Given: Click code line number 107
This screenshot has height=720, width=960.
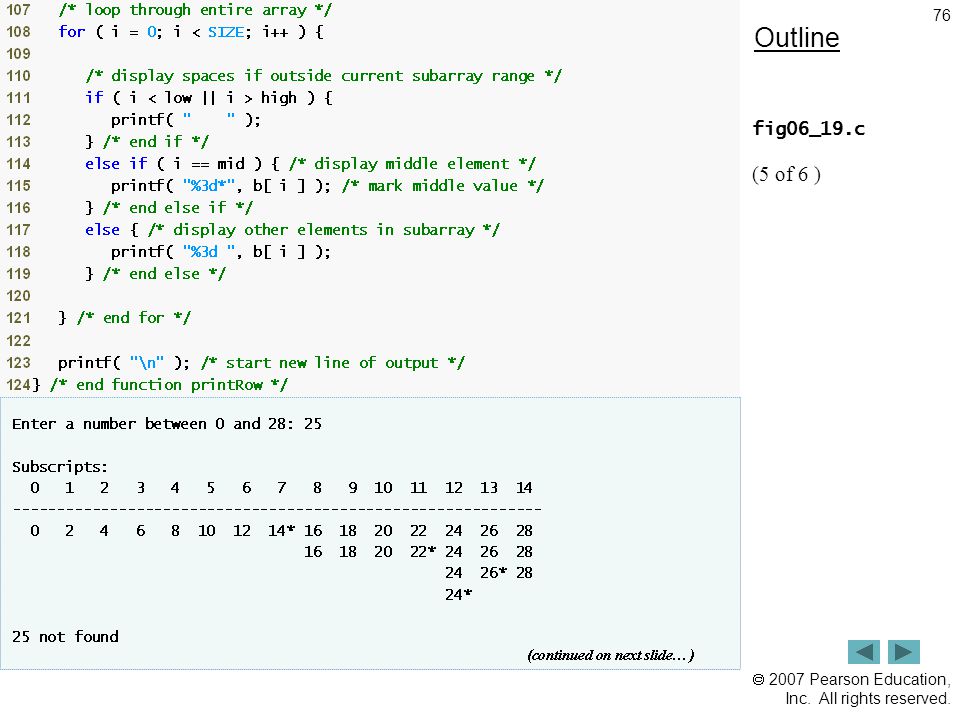Looking at the screenshot, I should point(18,10).
